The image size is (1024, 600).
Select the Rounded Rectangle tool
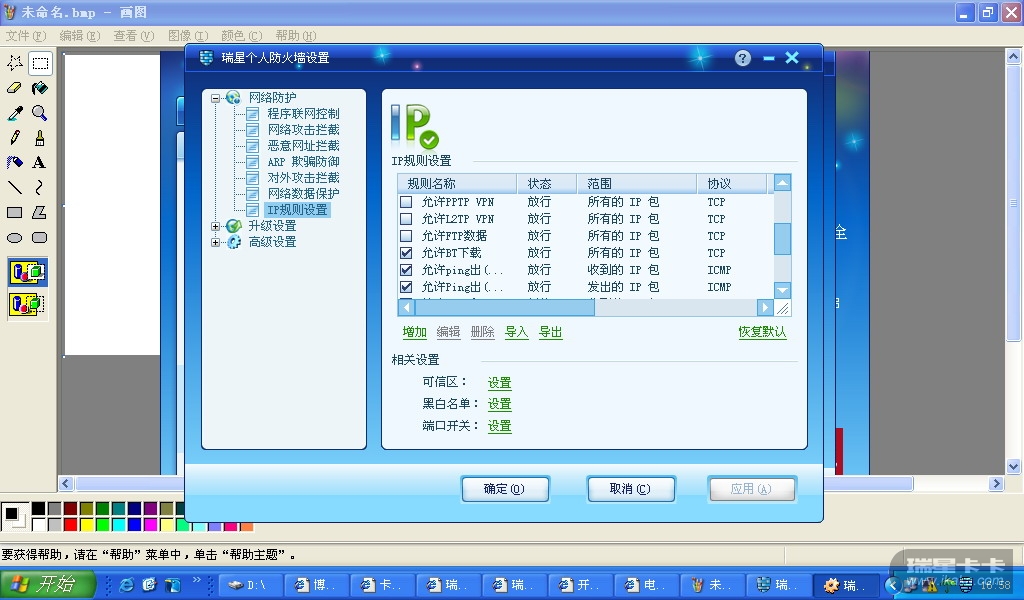click(x=40, y=238)
